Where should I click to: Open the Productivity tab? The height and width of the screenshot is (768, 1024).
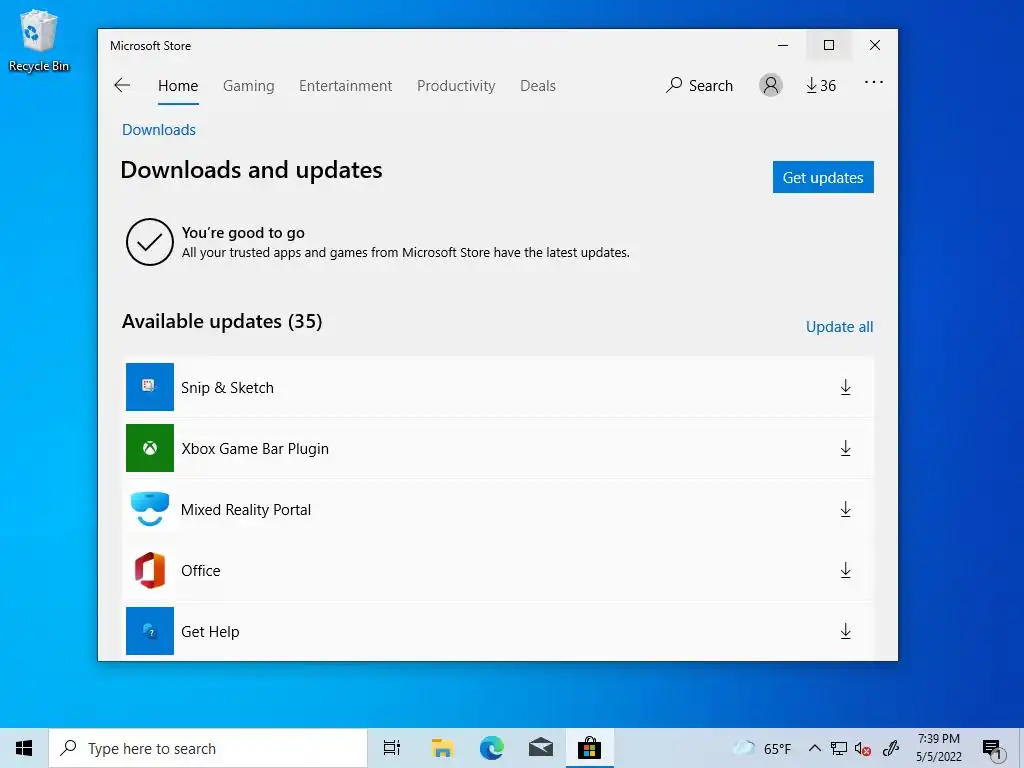coord(456,86)
